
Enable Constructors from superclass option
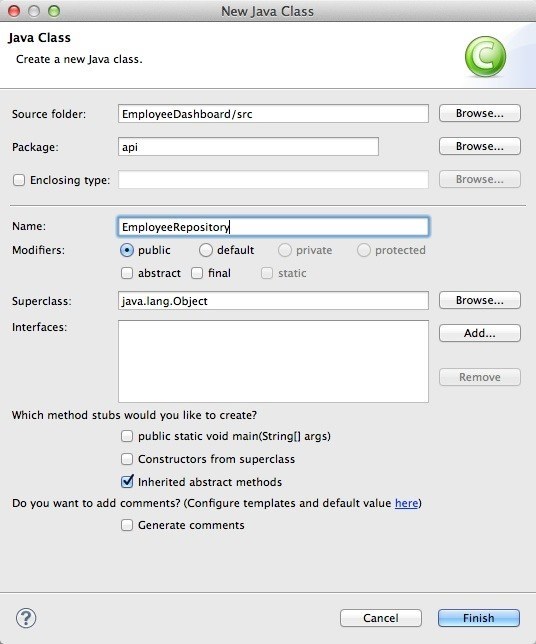point(127,459)
